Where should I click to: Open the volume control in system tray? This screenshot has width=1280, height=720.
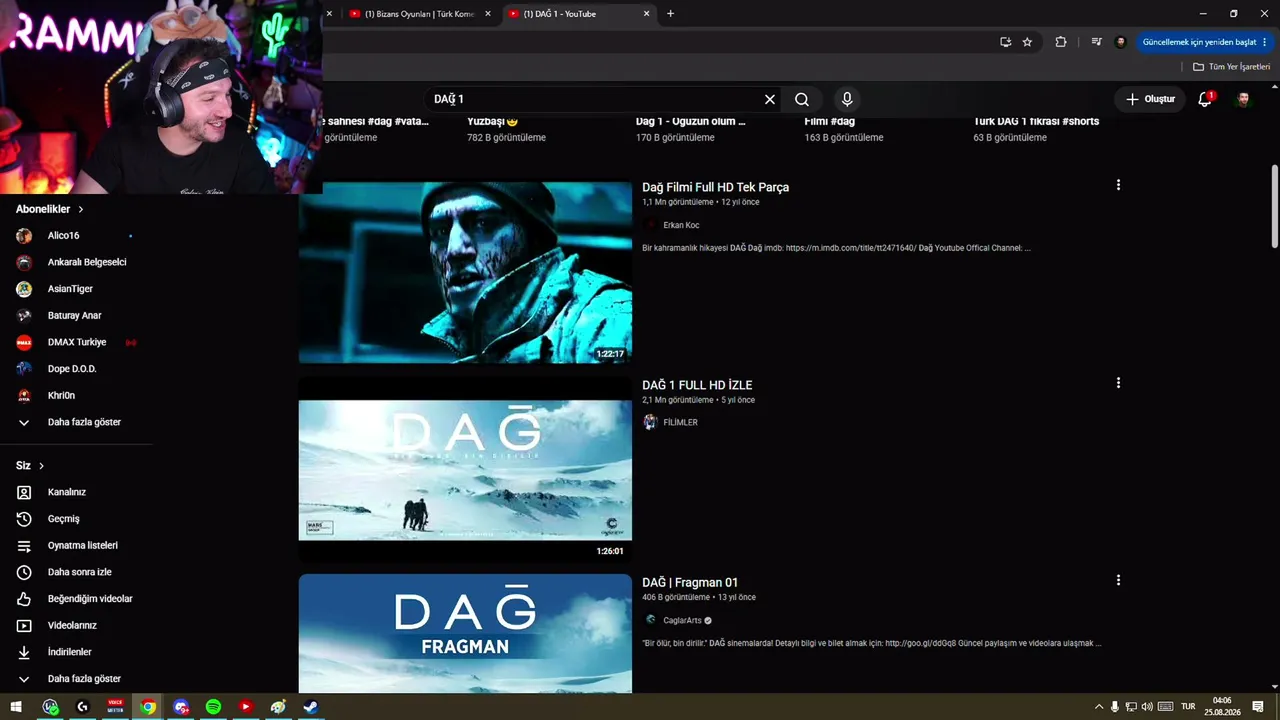1147,707
